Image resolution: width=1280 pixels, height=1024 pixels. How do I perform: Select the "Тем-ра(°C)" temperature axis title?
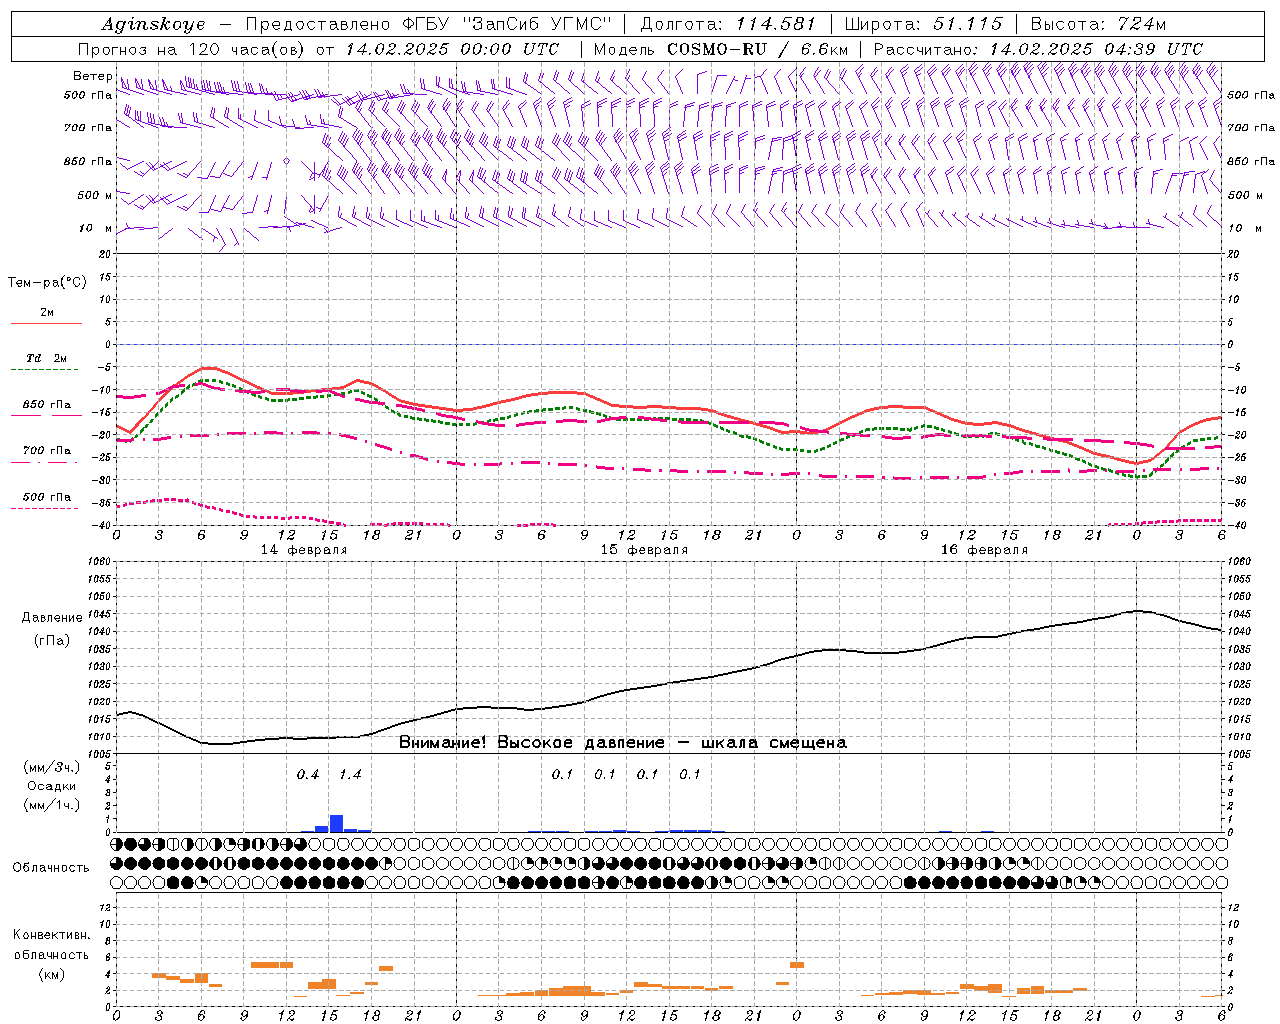[47, 283]
